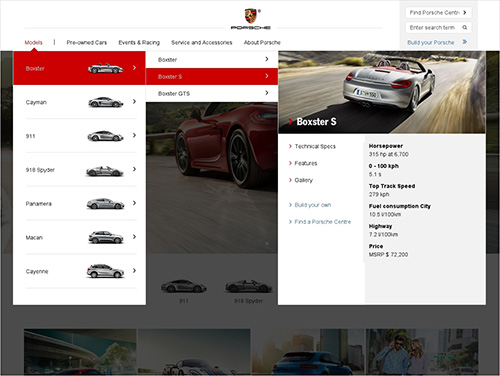The image size is (500, 376).
Task: Expand the Panamera row chevron
Action: 134,203
